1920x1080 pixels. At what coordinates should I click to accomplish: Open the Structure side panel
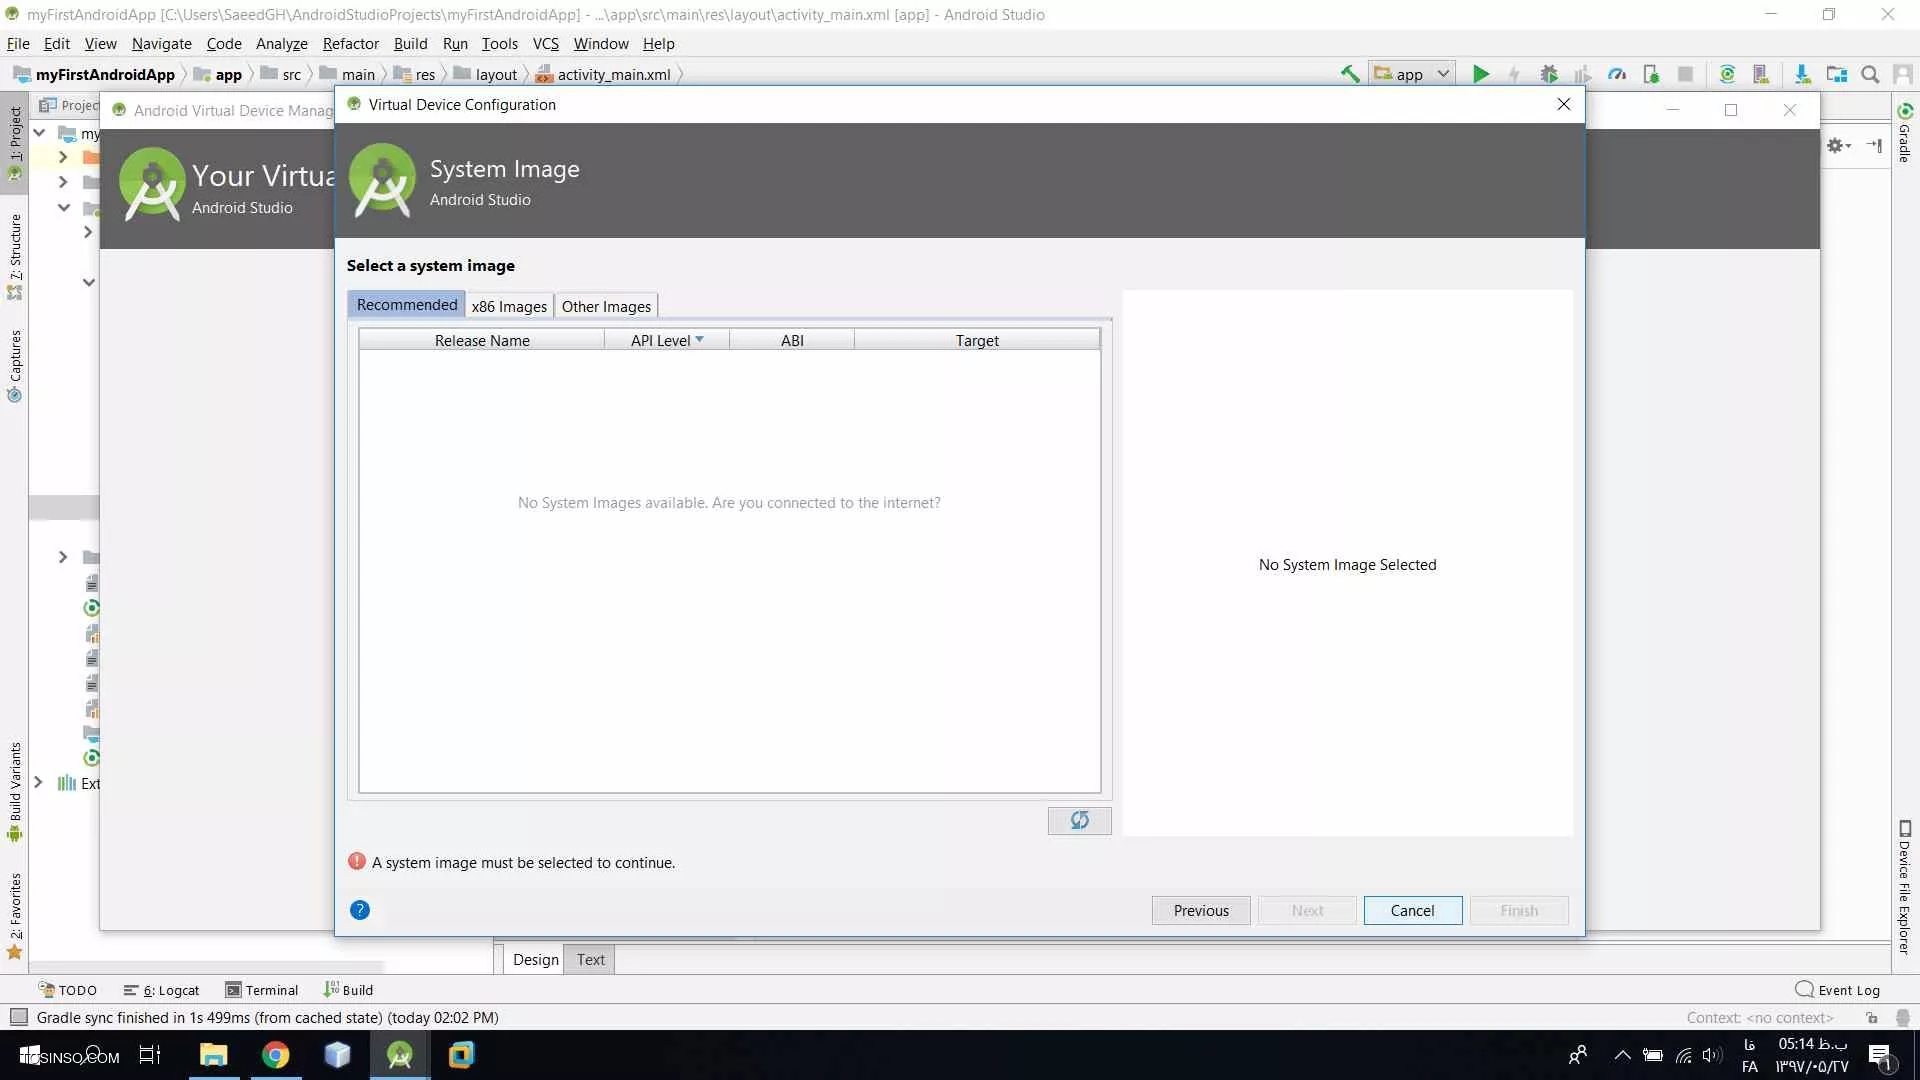[15, 257]
